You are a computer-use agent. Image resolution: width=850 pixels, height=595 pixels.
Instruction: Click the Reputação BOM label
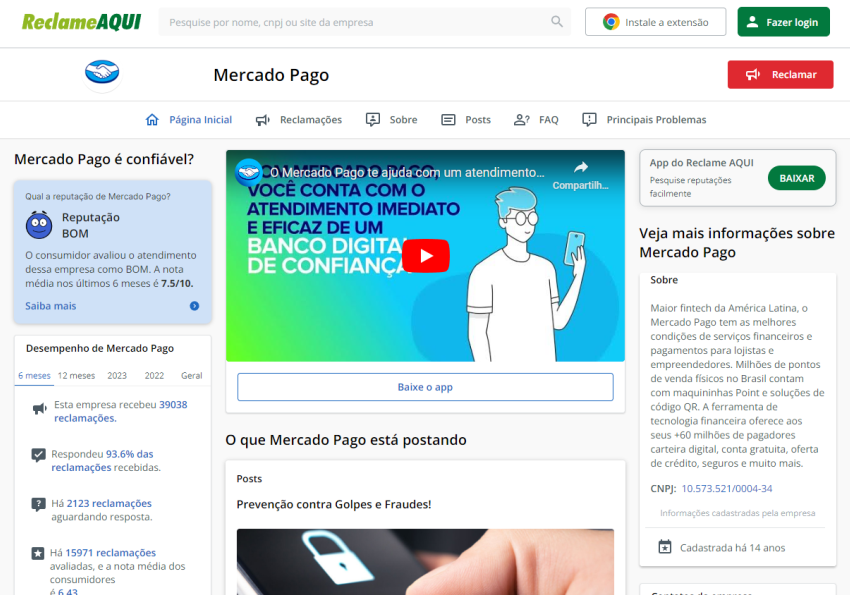click(91, 225)
